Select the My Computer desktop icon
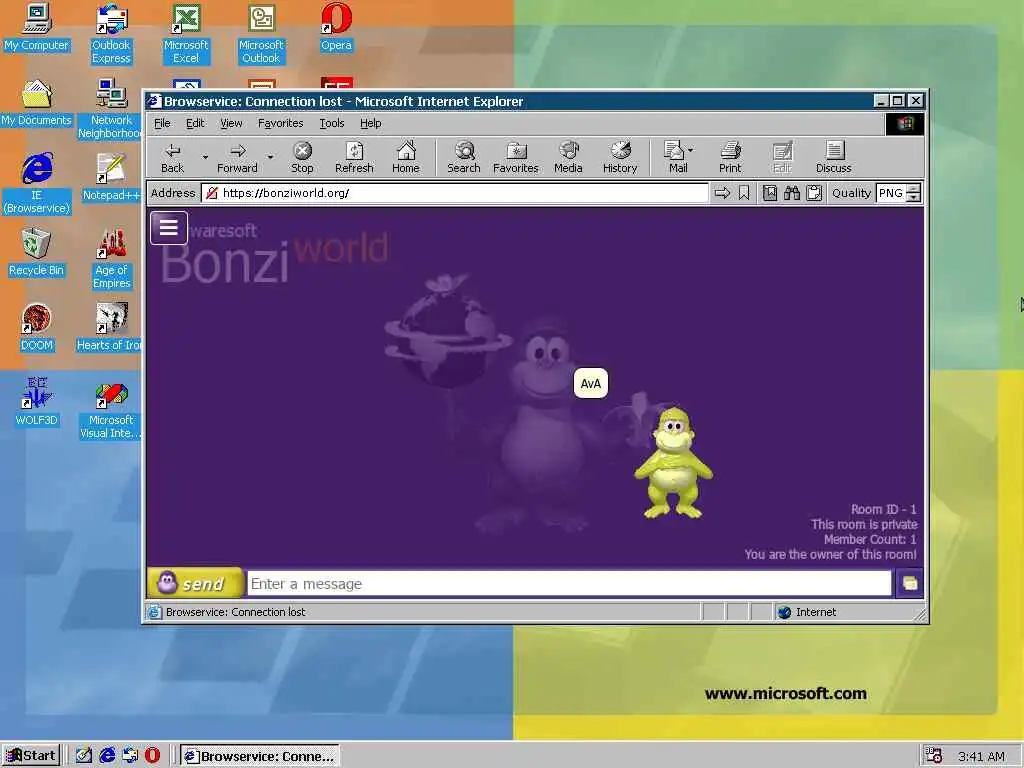The width and height of the screenshot is (1024, 768). tap(37, 27)
